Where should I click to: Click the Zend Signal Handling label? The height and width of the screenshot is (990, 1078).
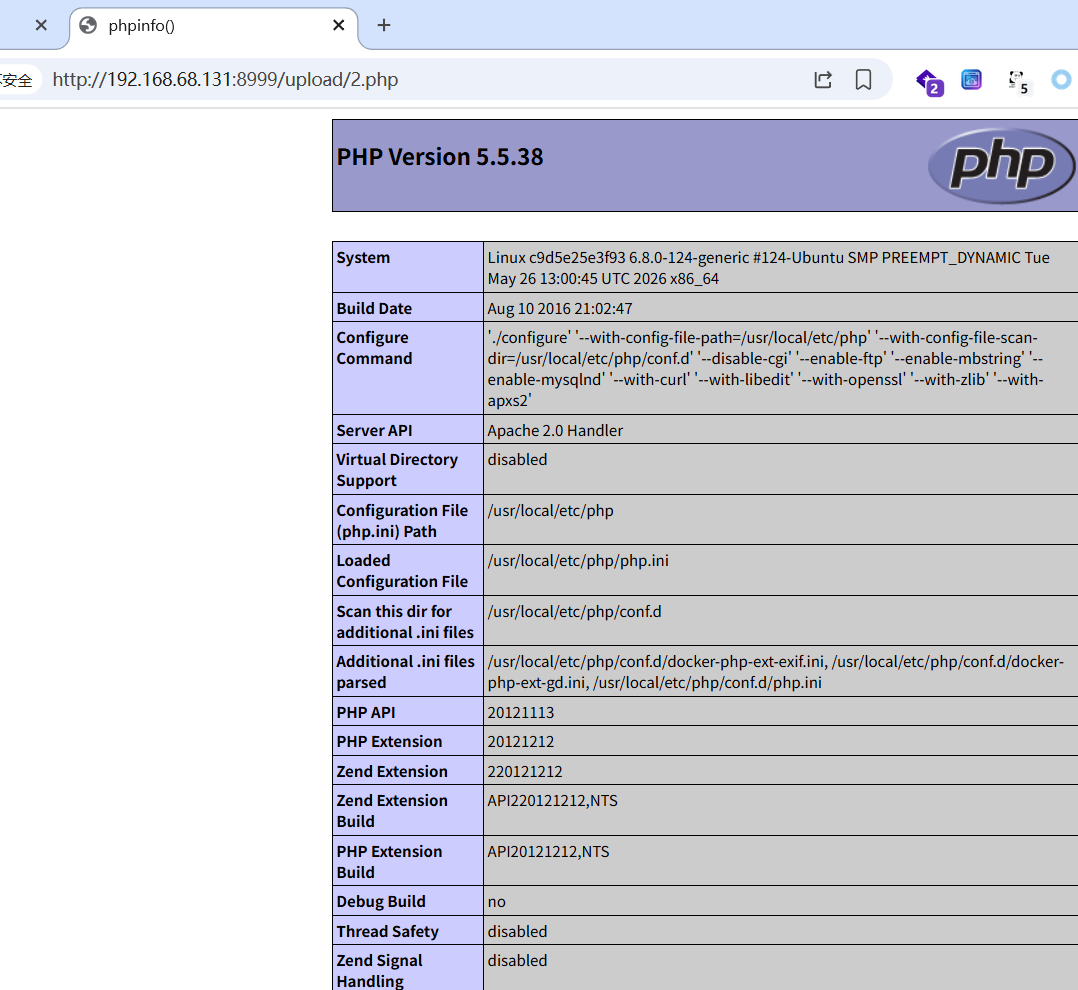click(x=379, y=971)
